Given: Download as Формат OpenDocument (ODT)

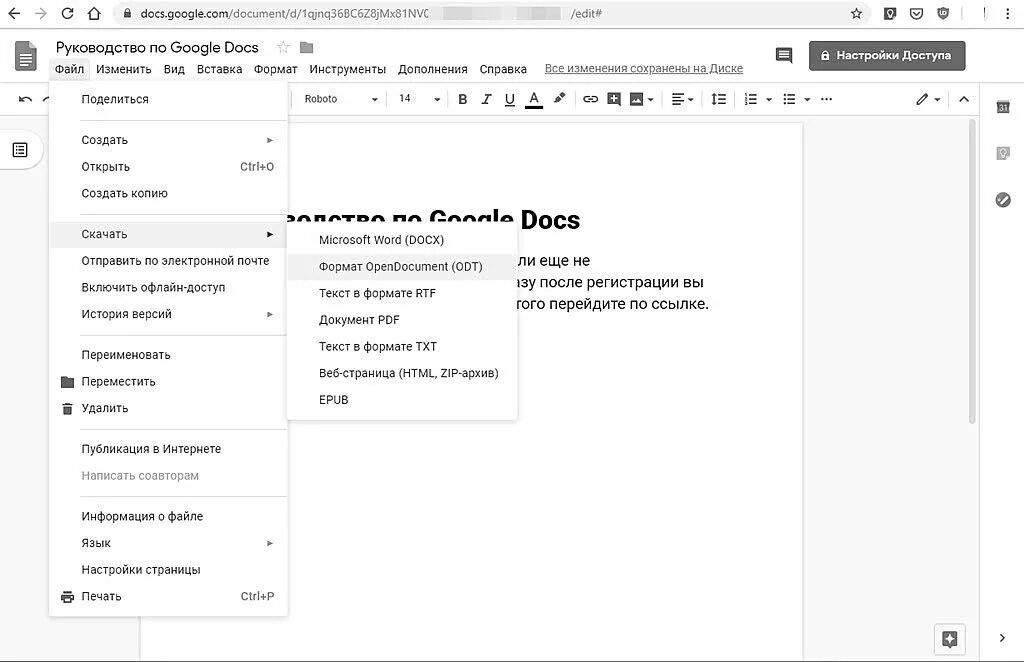Looking at the screenshot, I should click(402, 267).
